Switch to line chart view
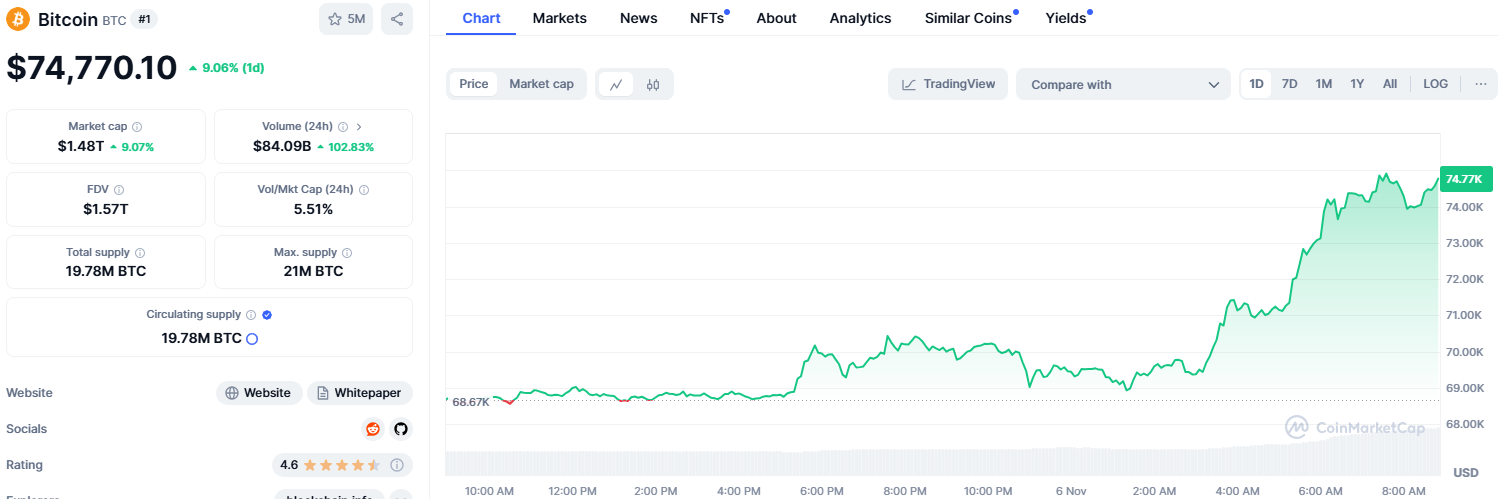The width and height of the screenshot is (1498, 499). coord(616,85)
